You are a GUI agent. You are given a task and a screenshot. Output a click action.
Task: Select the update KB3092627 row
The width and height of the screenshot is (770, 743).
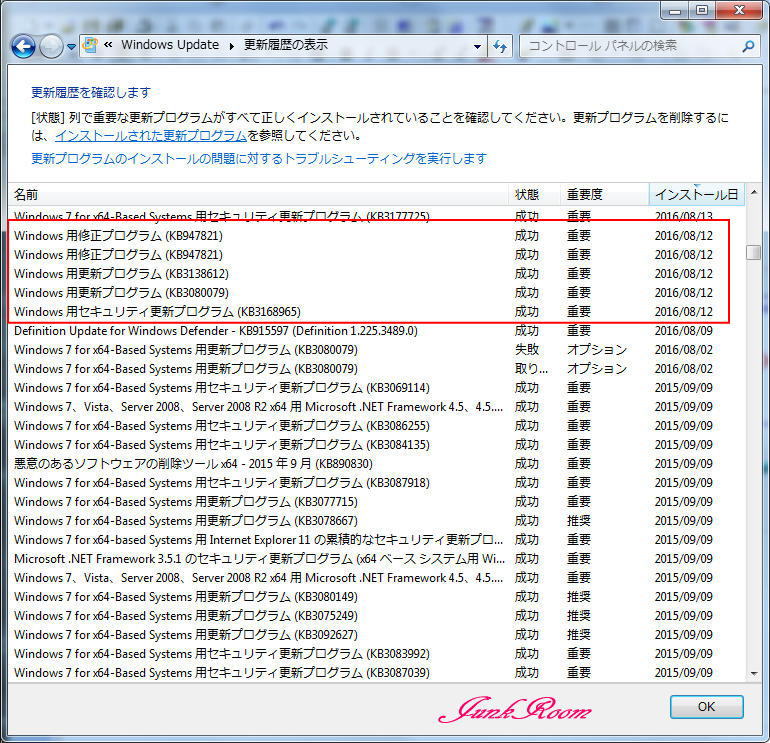[376, 634]
